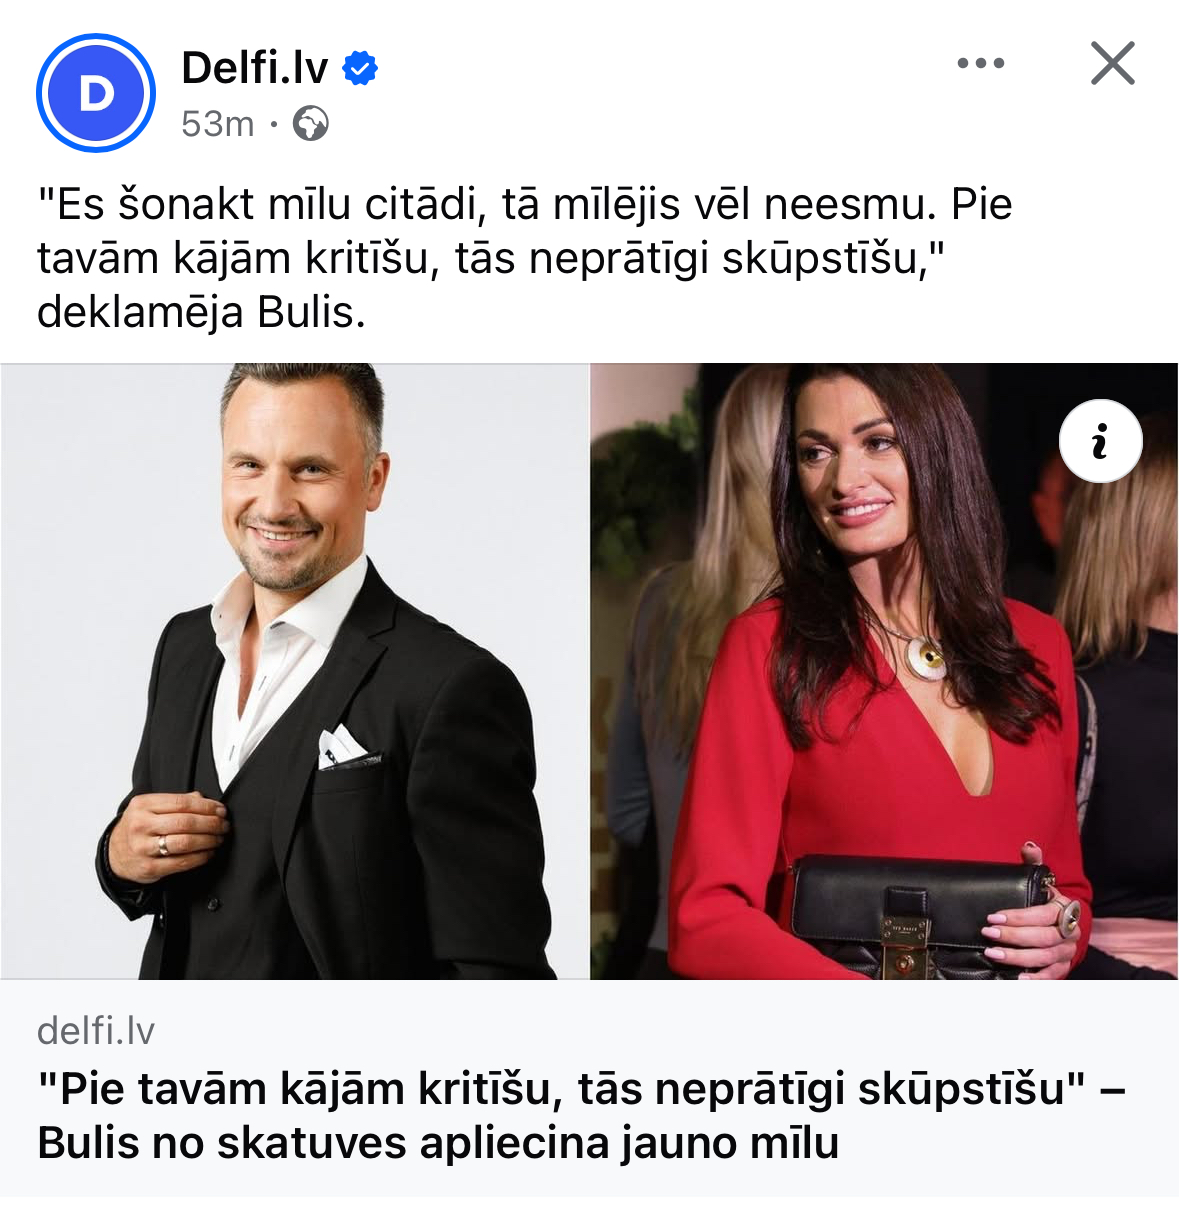
Task: Click the globe public audience icon
Action: 311,124
